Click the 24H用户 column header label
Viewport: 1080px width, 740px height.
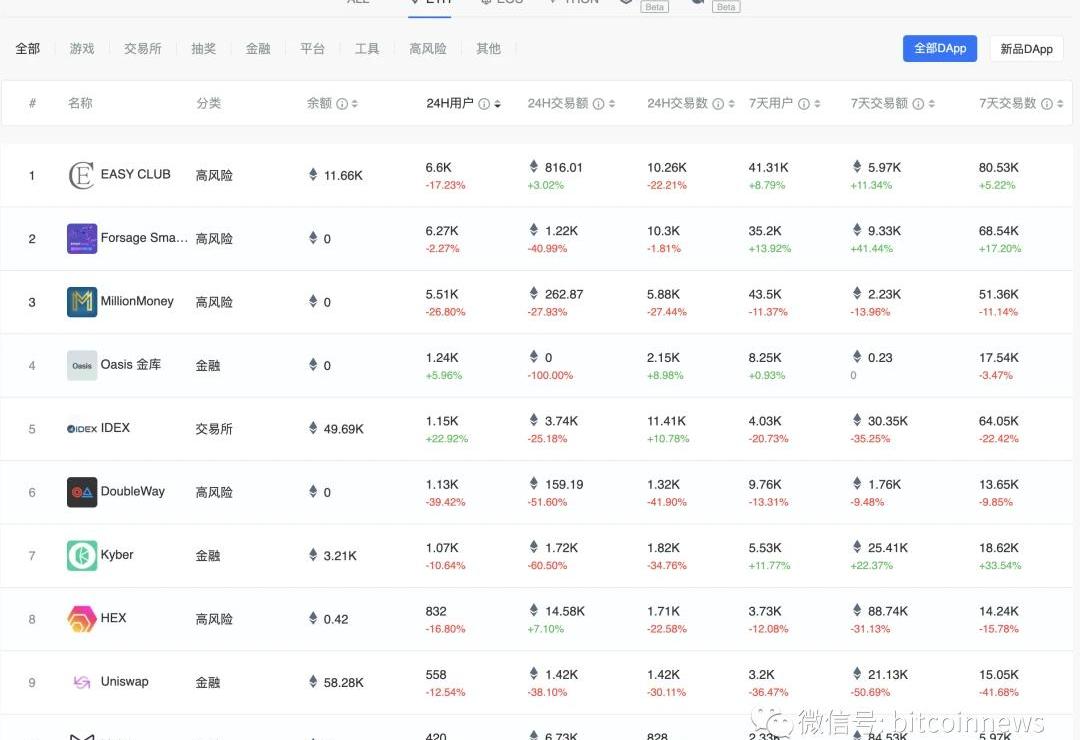(450, 103)
